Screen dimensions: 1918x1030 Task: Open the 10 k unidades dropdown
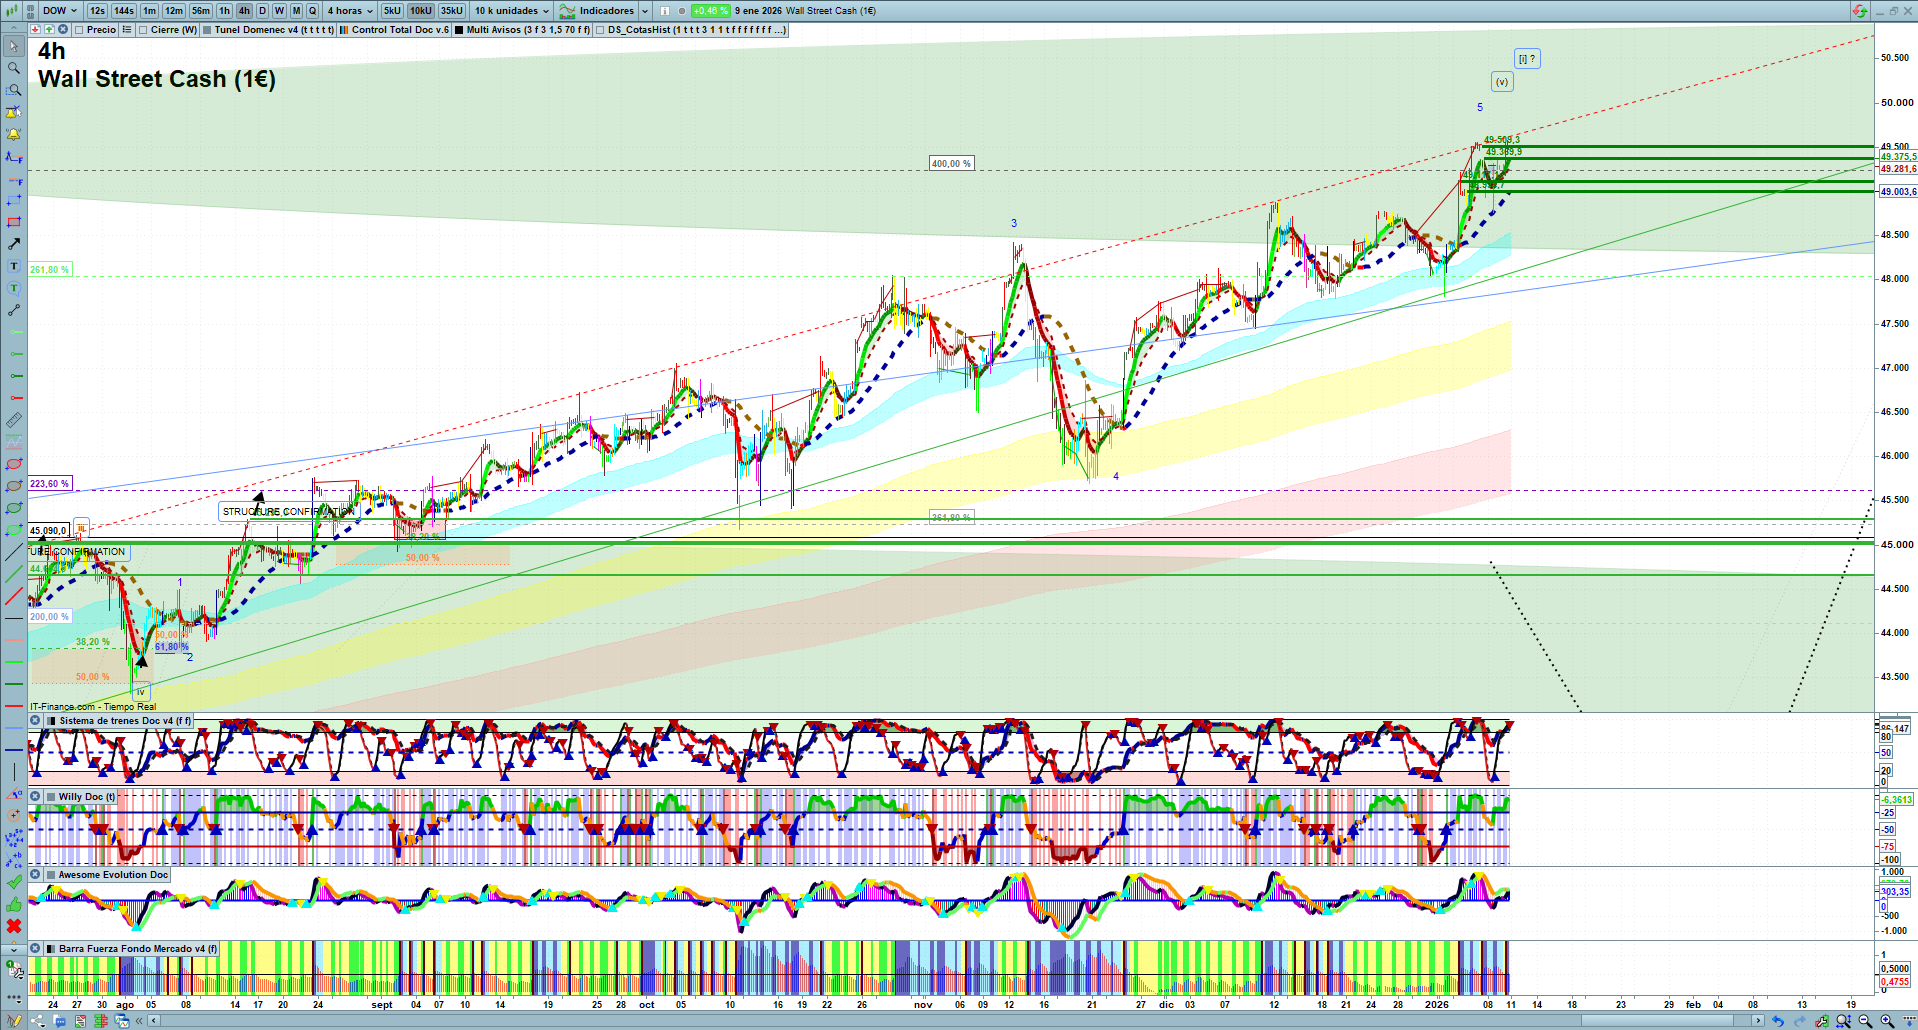click(511, 11)
